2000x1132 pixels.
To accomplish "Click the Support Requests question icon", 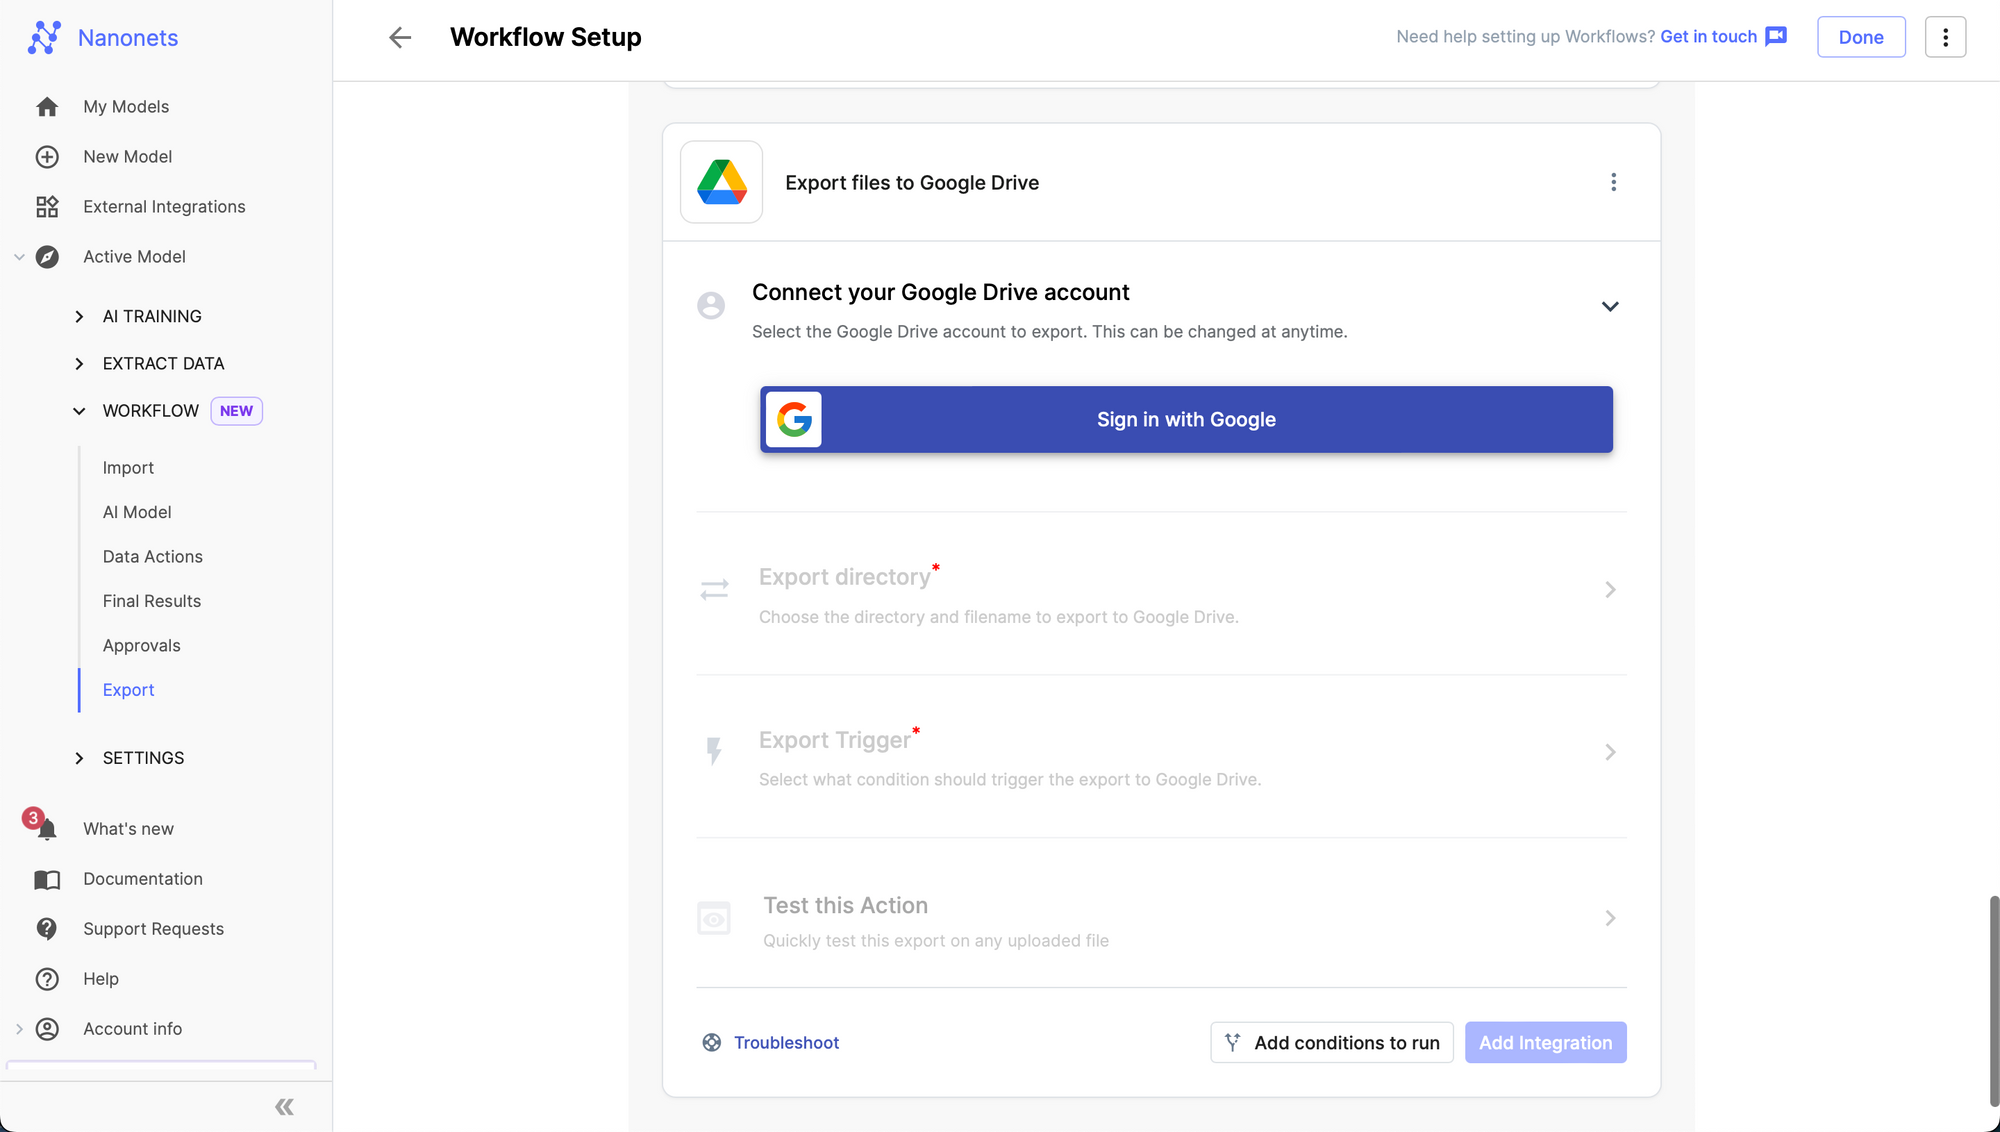I will click(46, 929).
